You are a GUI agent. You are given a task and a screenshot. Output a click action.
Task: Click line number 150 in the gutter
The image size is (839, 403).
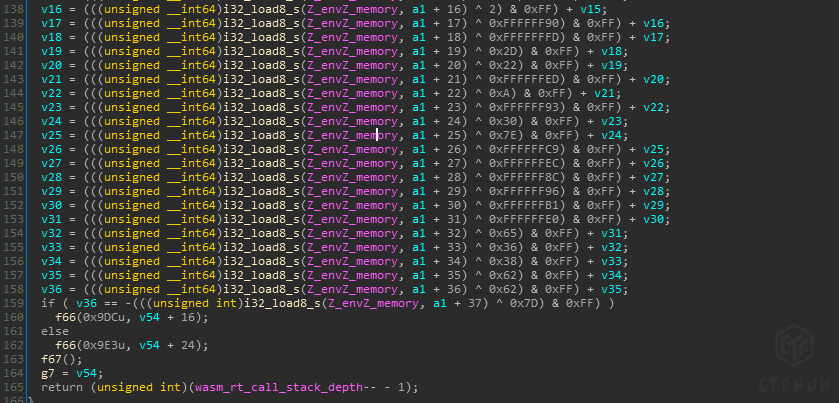click(15, 177)
